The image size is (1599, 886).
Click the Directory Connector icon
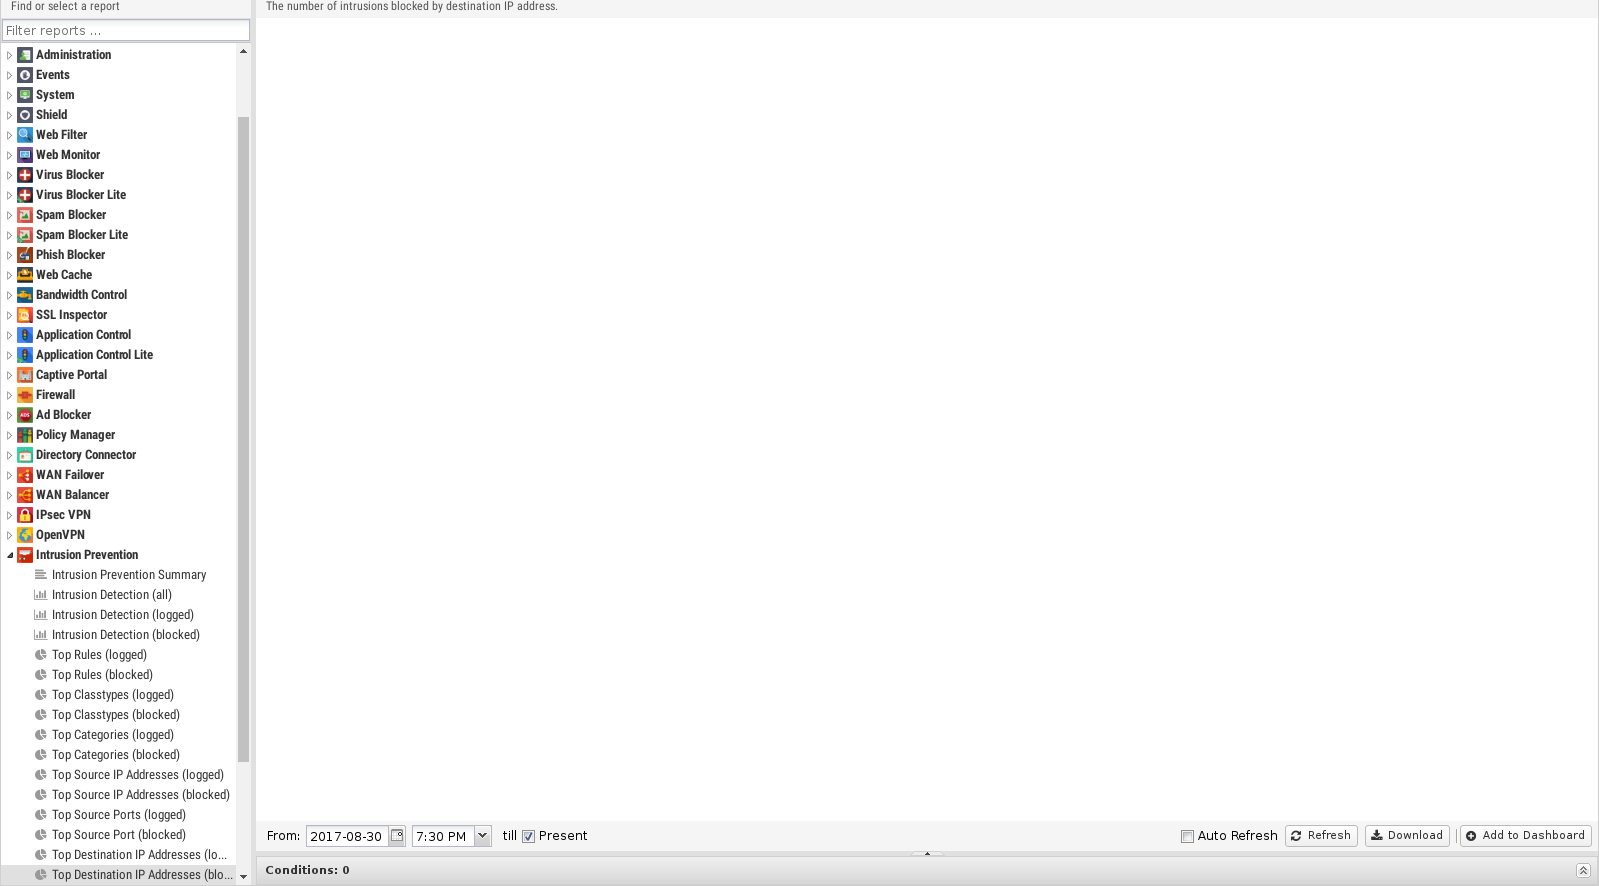pos(25,455)
